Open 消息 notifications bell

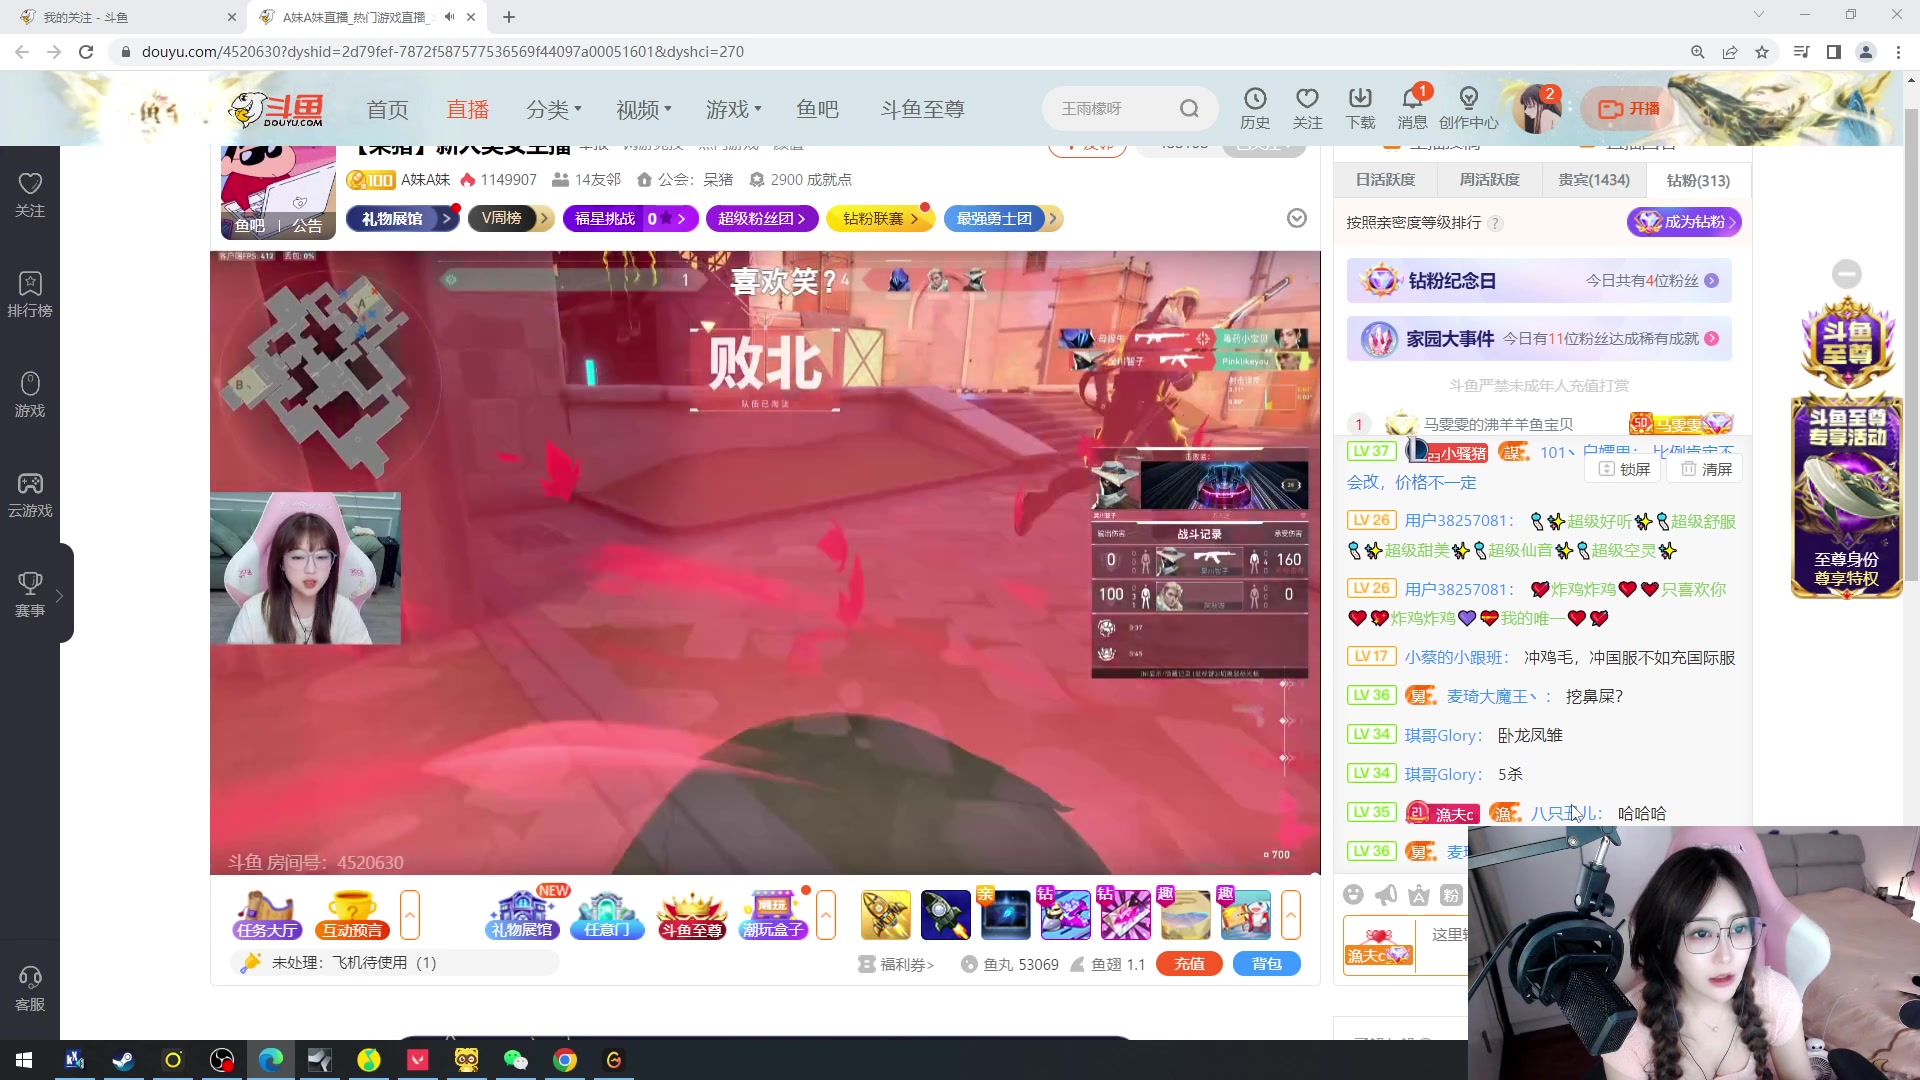pyautogui.click(x=1412, y=108)
